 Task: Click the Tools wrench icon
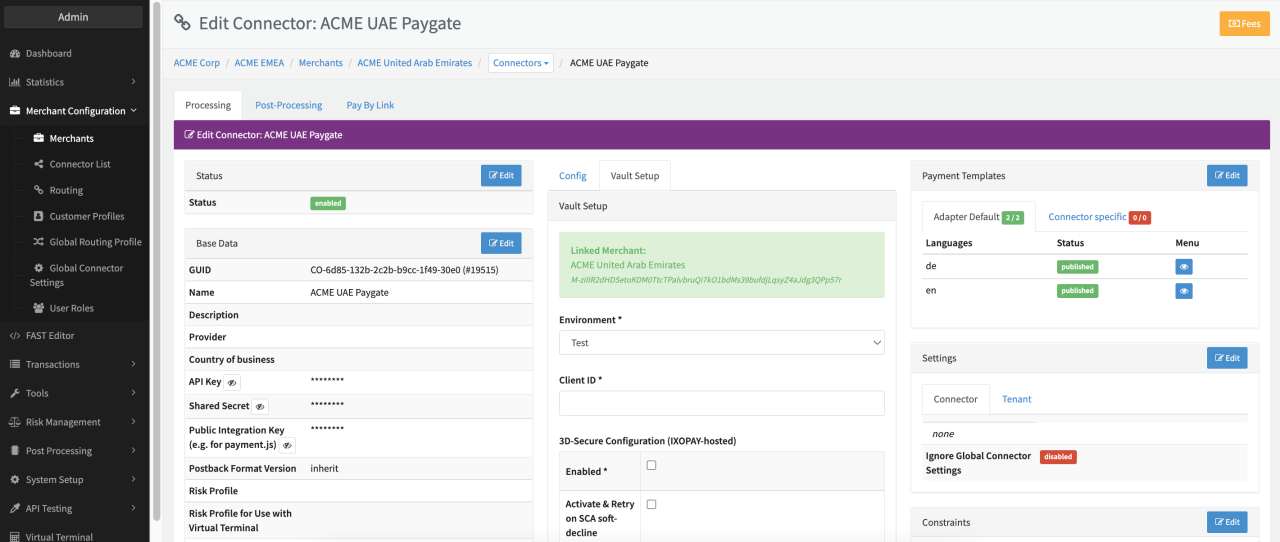coord(15,393)
